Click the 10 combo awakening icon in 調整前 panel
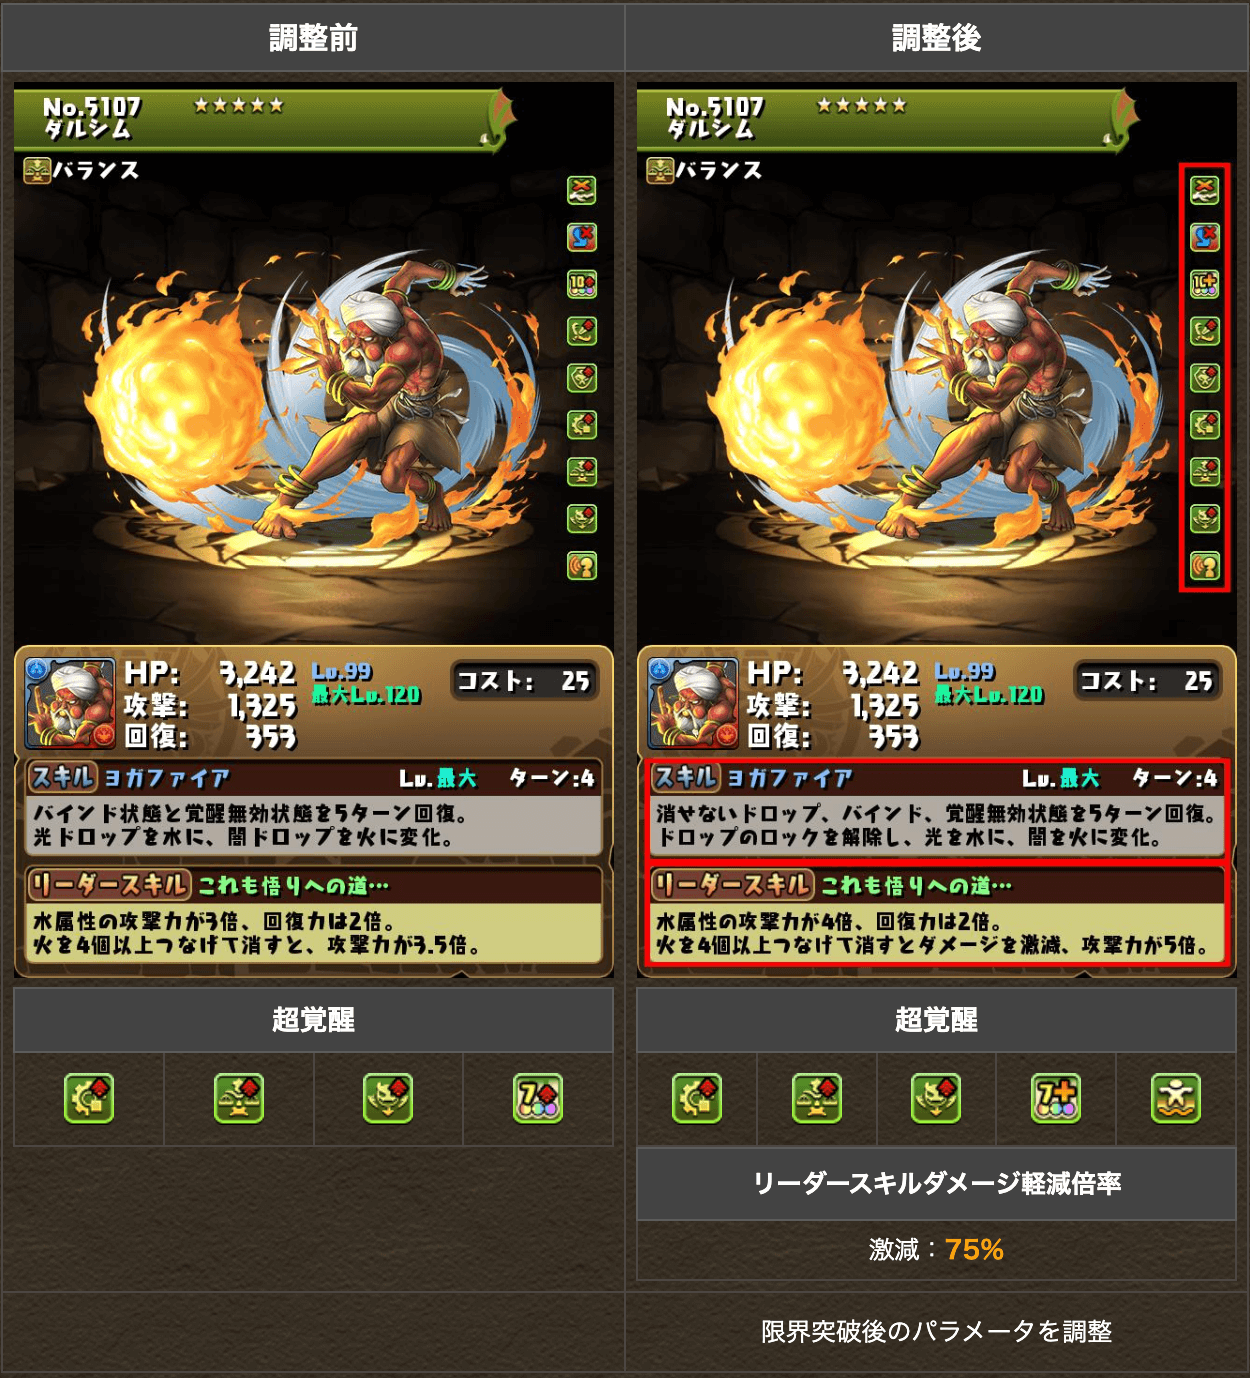The image size is (1250, 1378). click(x=582, y=284)
